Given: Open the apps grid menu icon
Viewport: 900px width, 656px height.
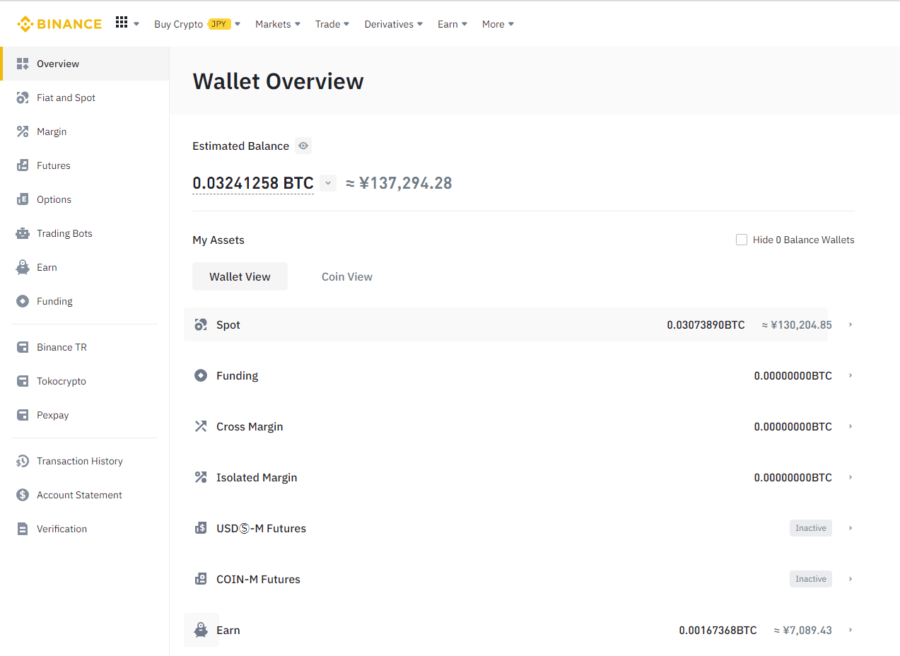Looking at the screenshot, I should coord(122,23).
